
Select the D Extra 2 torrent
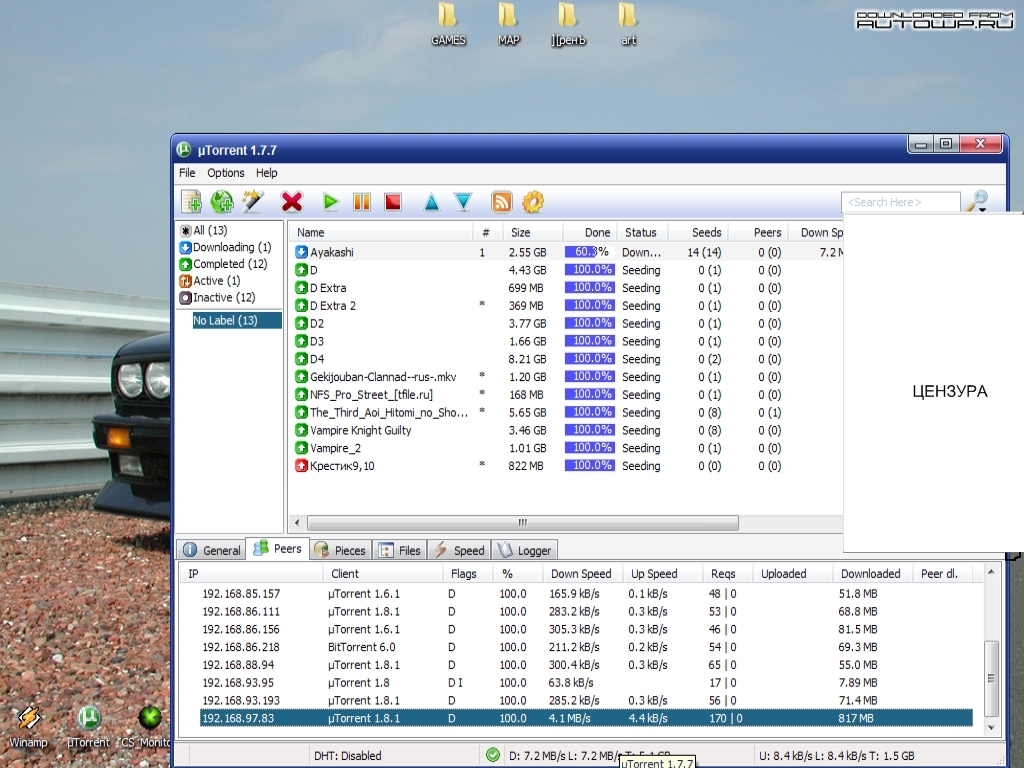coord(567,306)
